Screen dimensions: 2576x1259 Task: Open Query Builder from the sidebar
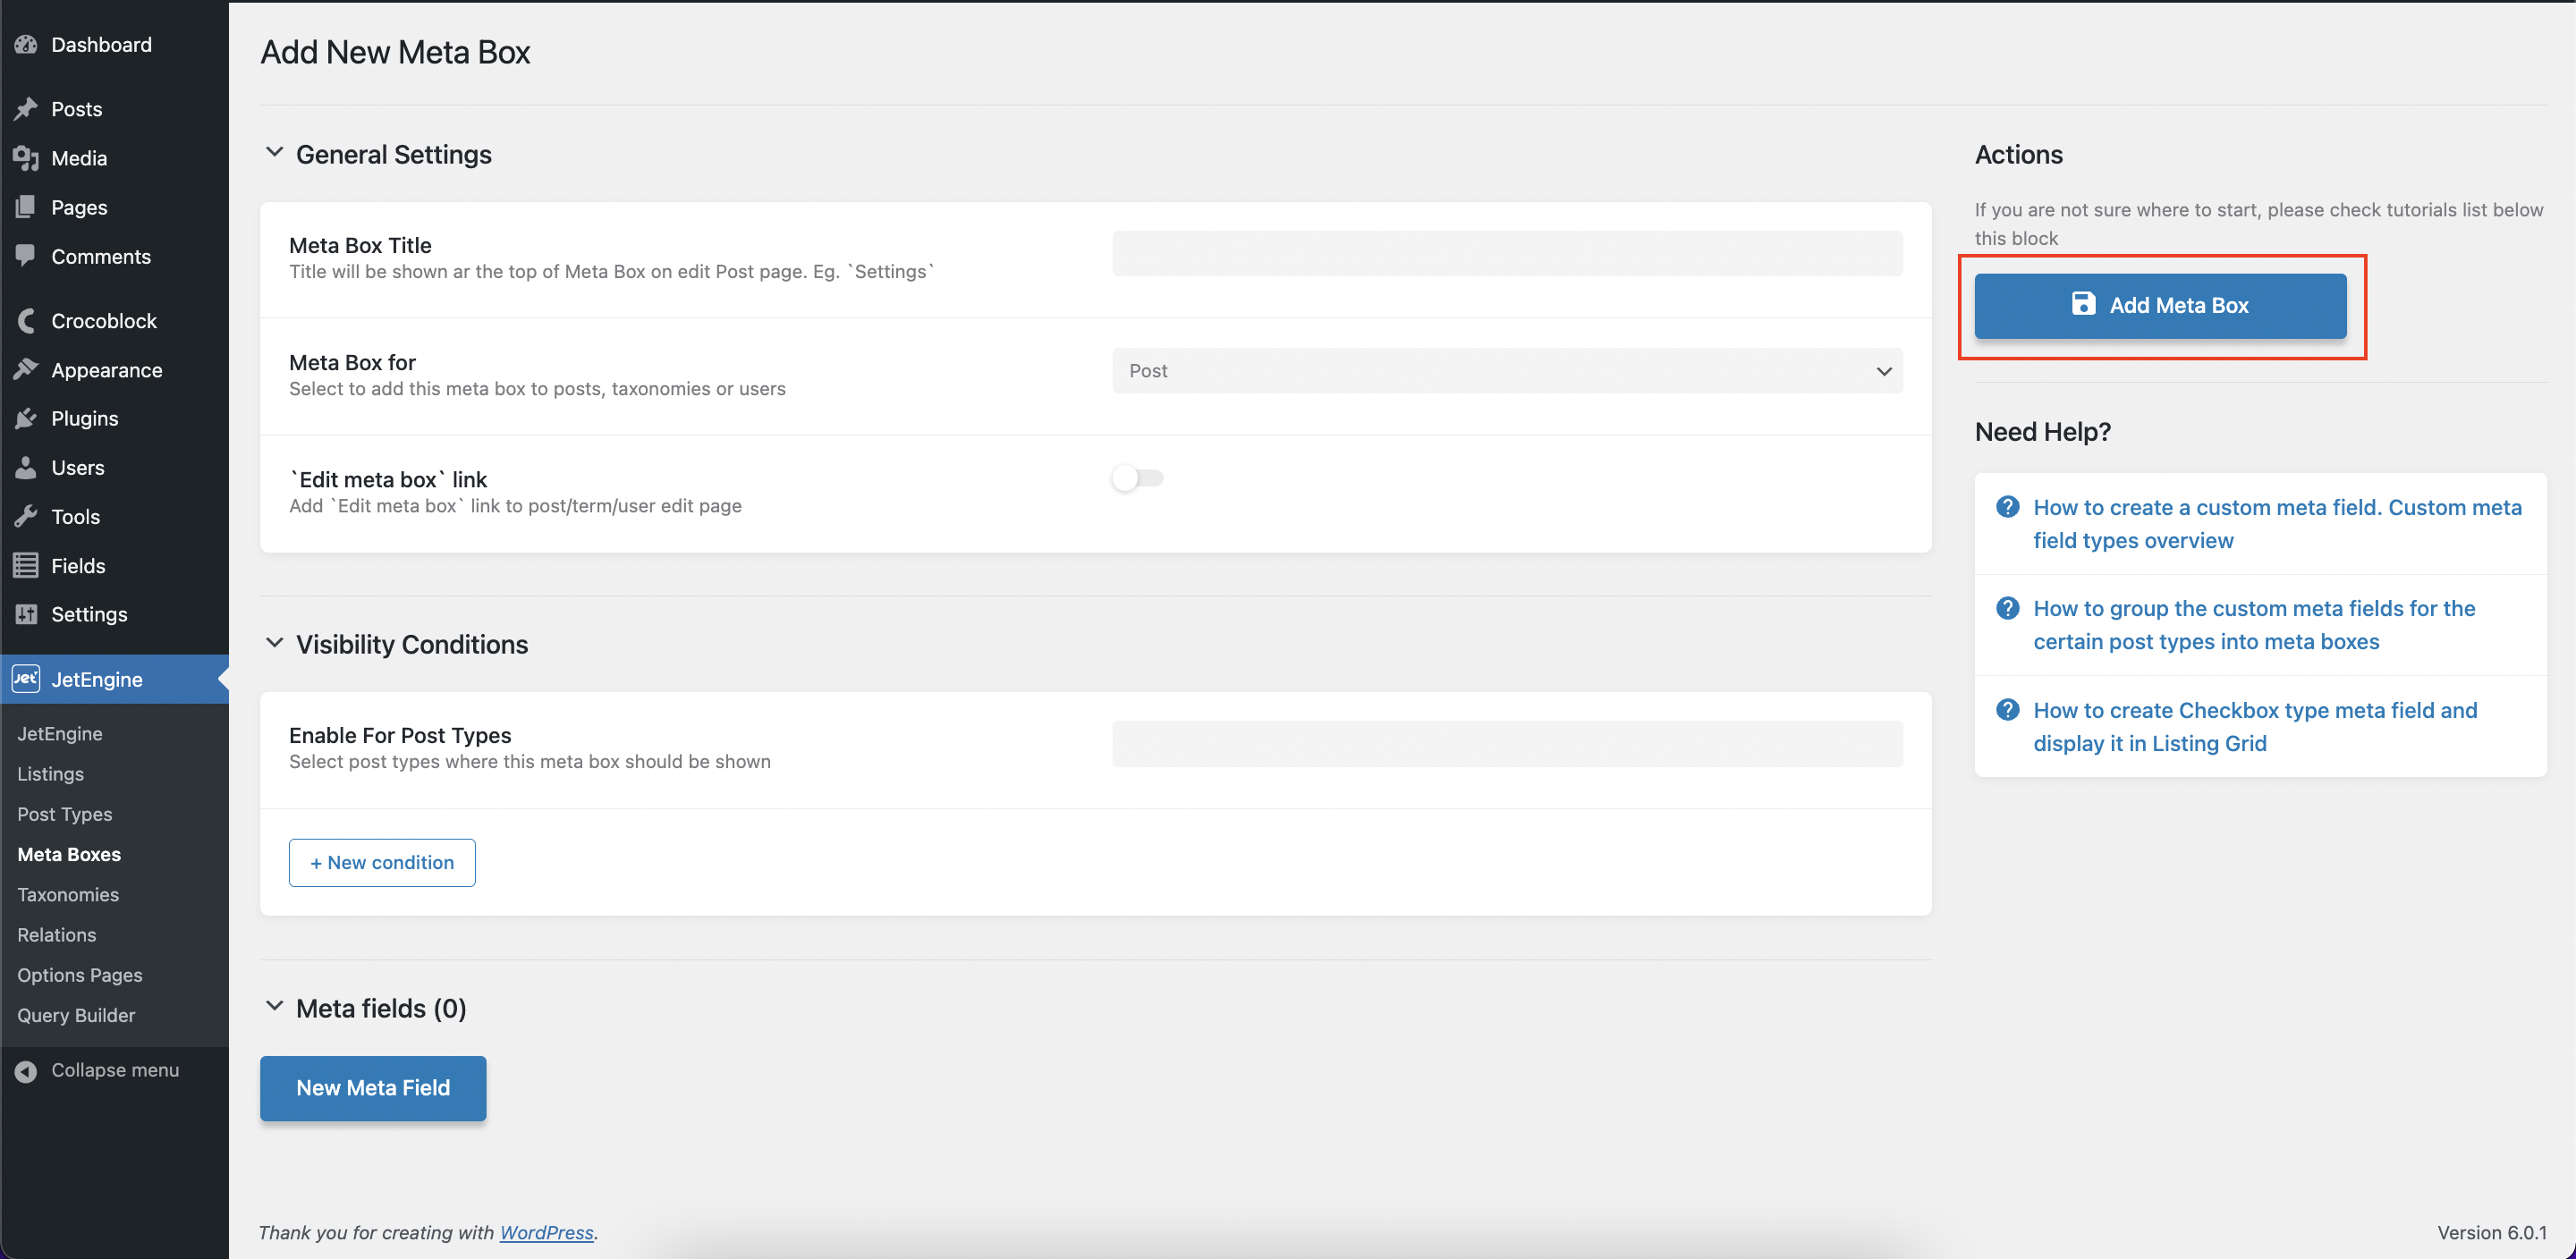tap(76, 1015)
